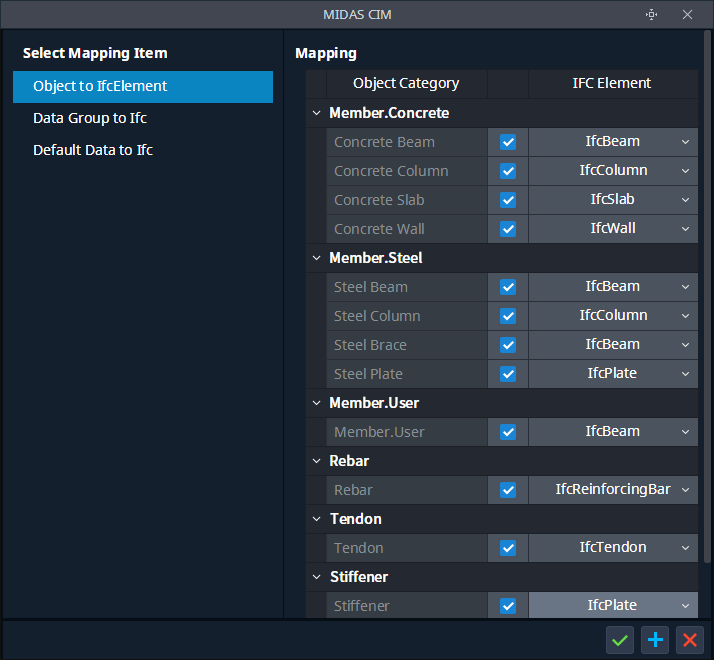Uncheck the Rebar row checkbox
The image size is (714, 660).
point(508,490)
